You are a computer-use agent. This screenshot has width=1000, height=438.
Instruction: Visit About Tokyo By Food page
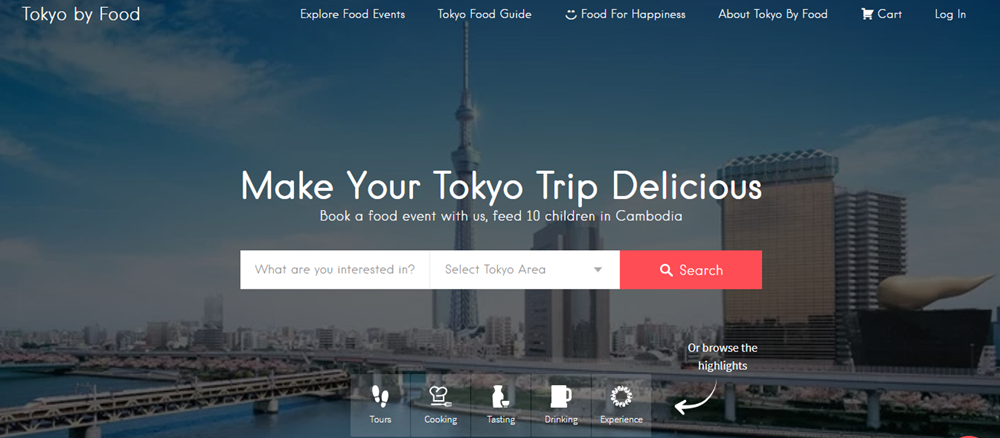coord(773,14)
